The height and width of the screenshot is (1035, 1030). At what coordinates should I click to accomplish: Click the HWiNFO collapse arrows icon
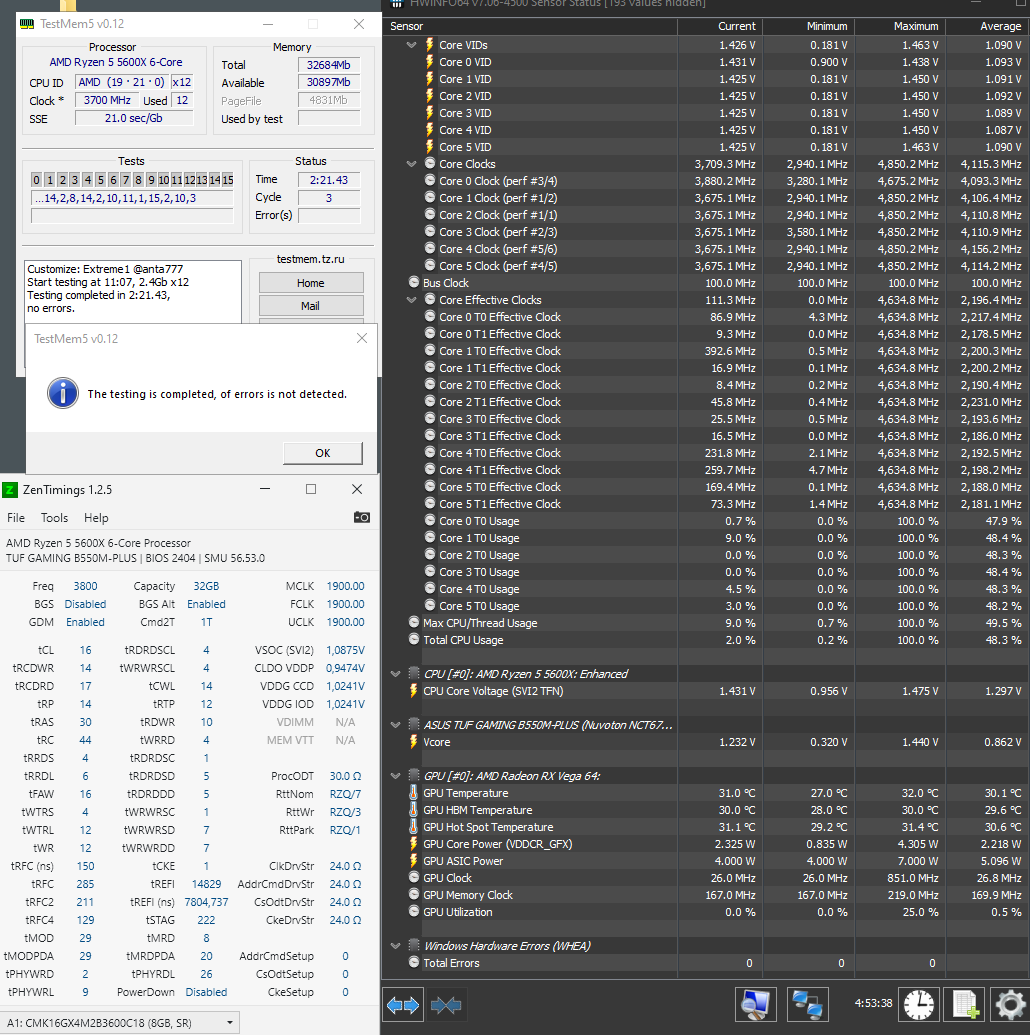click(446, 1005)
